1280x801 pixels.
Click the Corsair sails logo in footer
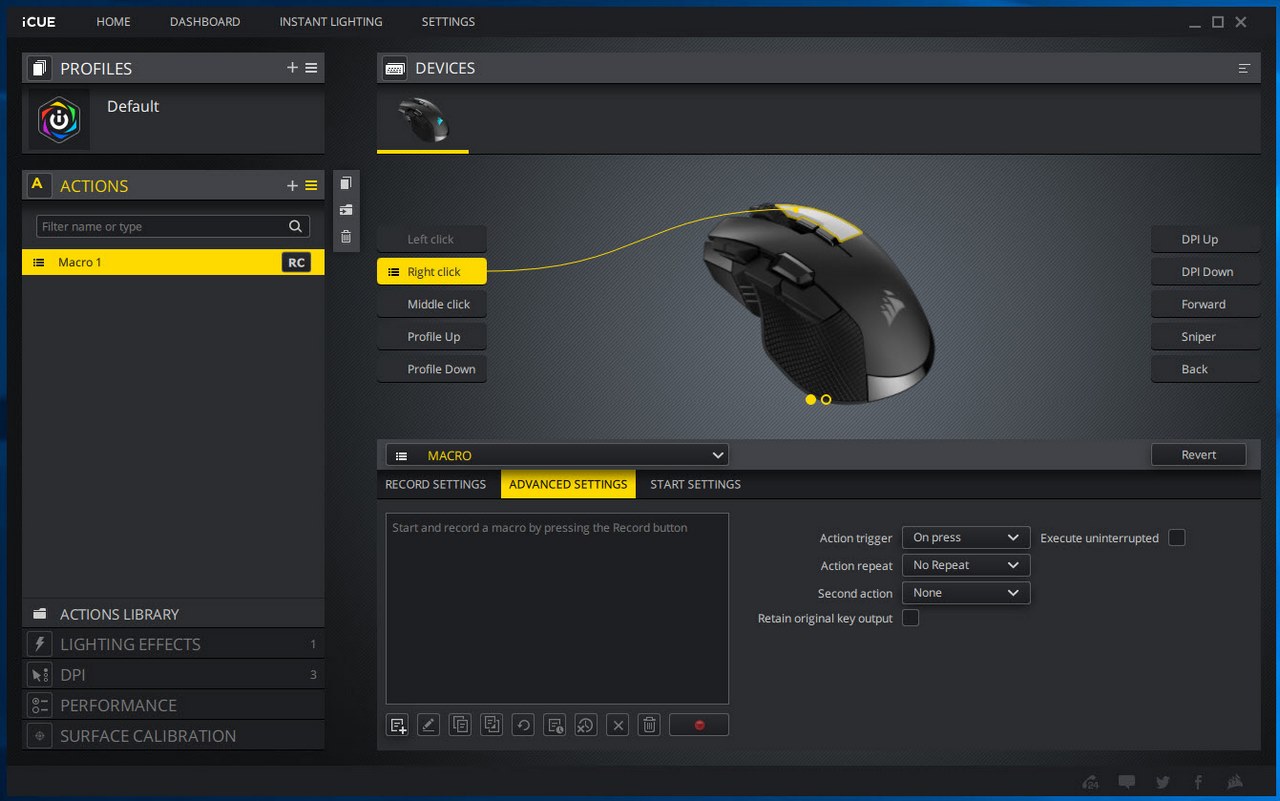[x=1235, y=782]
